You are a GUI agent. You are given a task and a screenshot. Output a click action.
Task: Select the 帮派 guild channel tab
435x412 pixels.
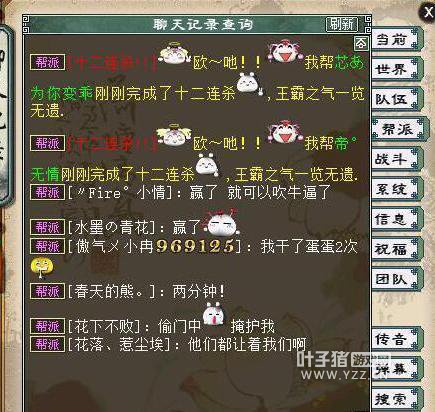pos(398,129)
